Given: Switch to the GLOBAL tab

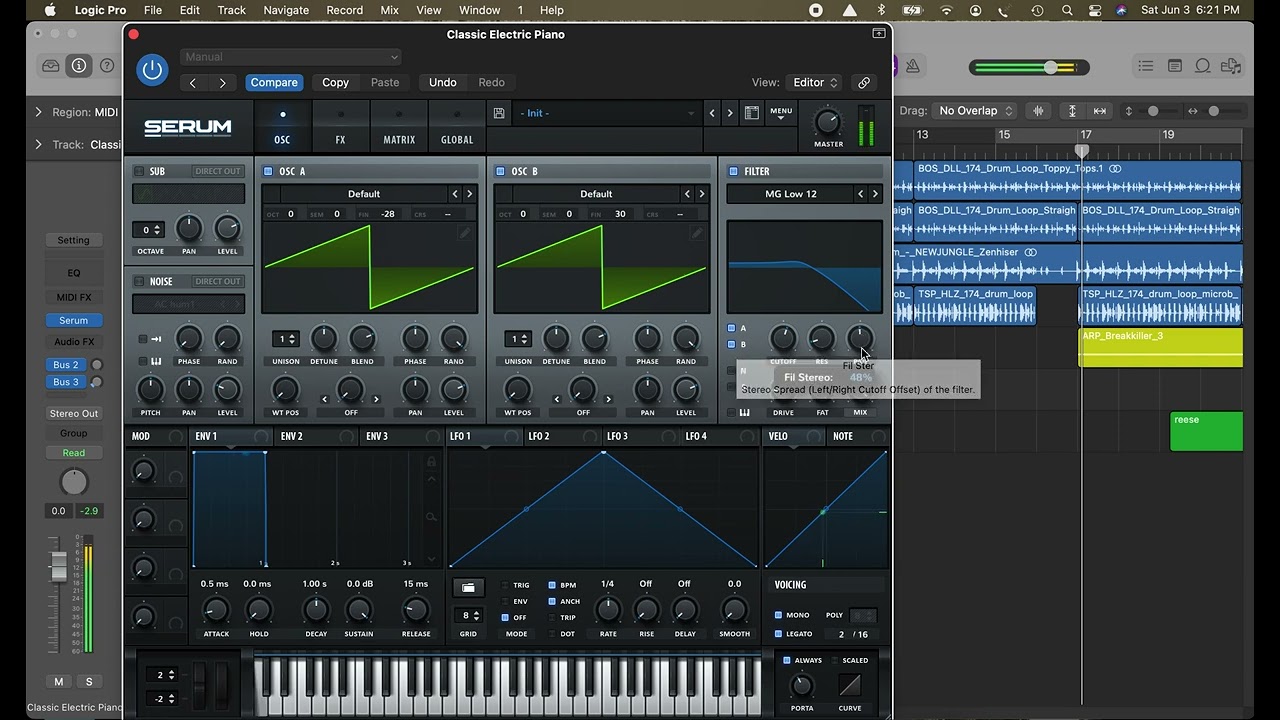Looking at the screenshot, I should 457,127.
